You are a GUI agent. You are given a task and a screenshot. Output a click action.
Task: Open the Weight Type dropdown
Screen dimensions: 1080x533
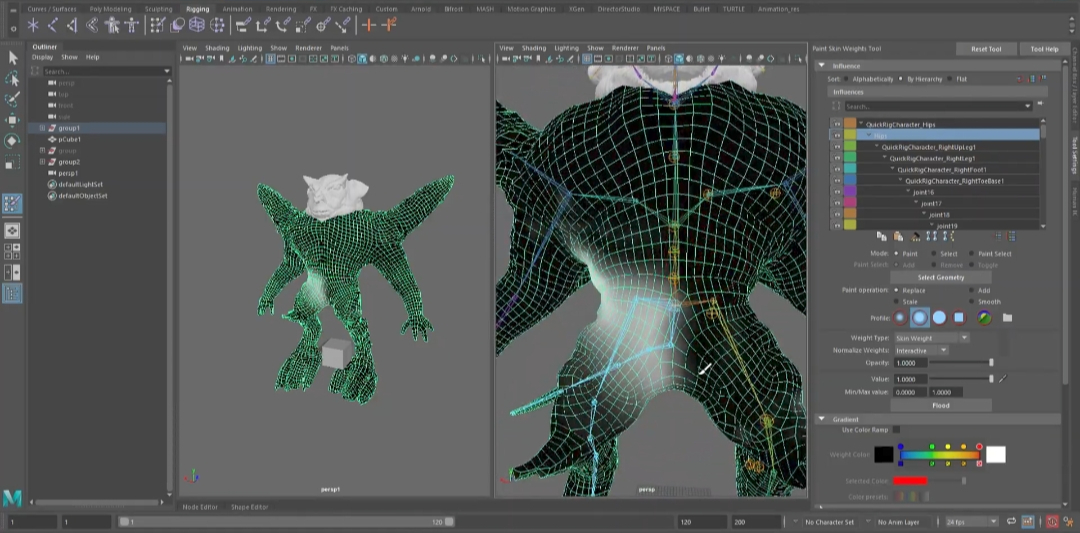(x=931, y=338)
